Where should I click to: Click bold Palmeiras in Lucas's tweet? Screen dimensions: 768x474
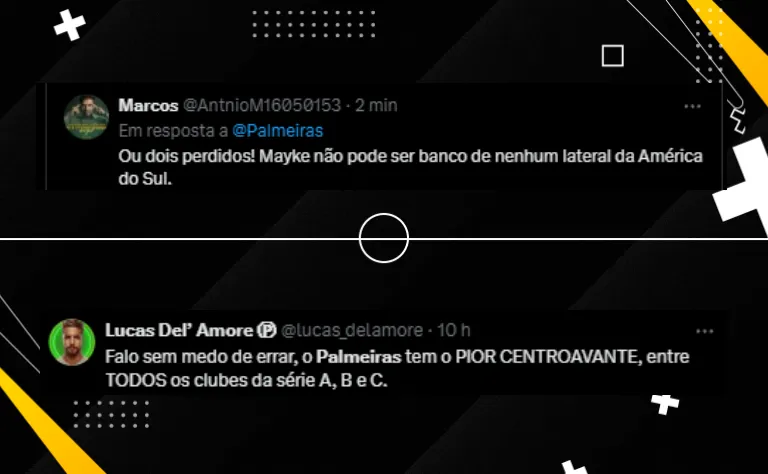(359, 356)
